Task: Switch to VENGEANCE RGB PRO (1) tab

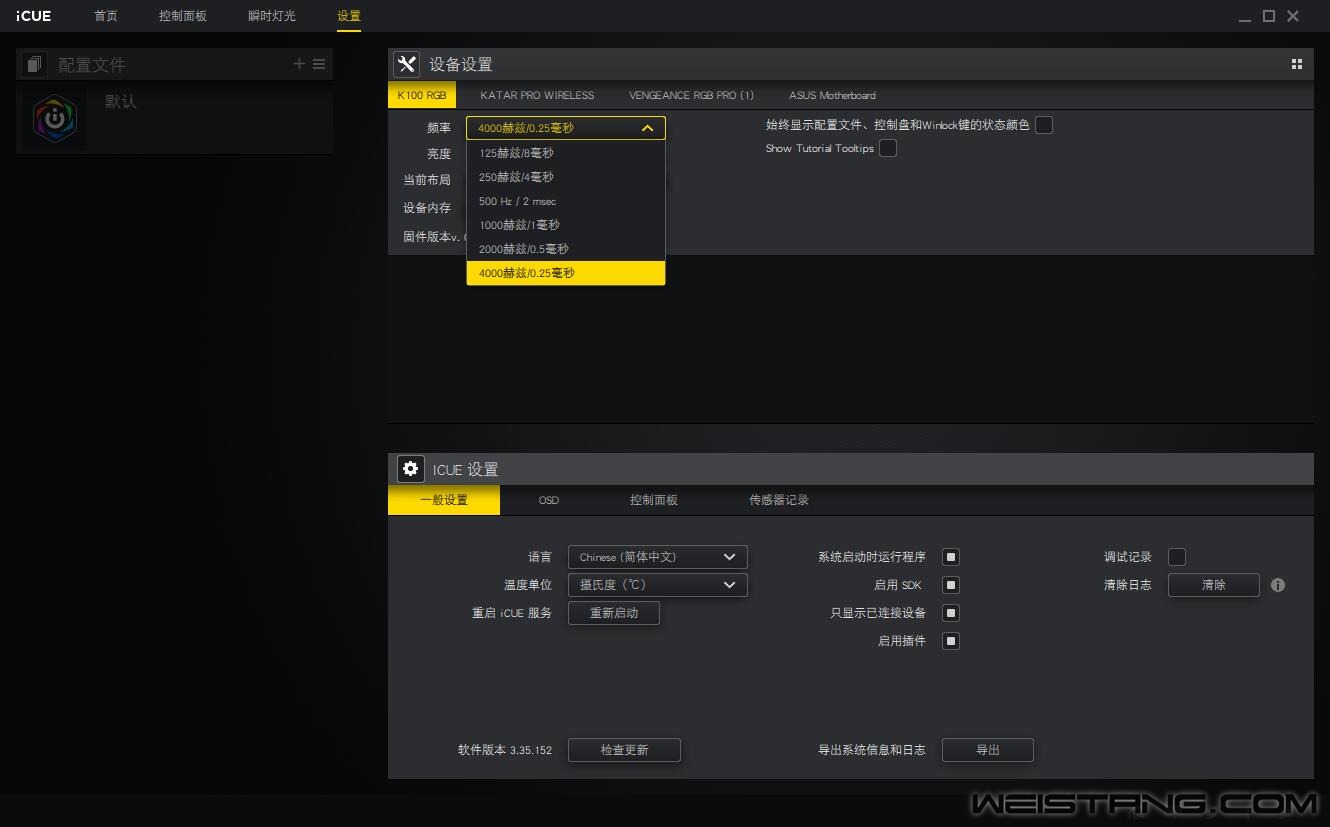Action: 692,95
